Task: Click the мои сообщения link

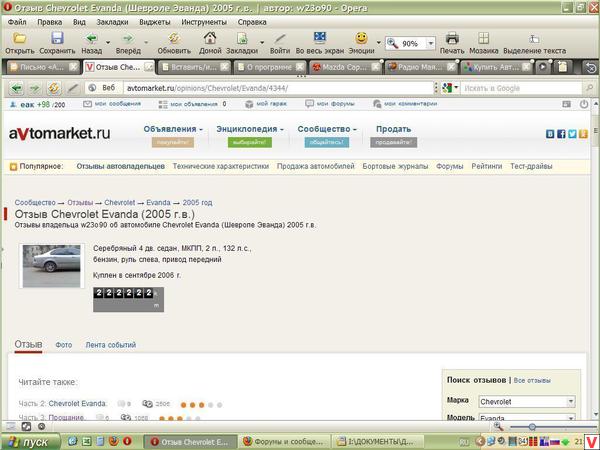Action: (x=117, y=104)
